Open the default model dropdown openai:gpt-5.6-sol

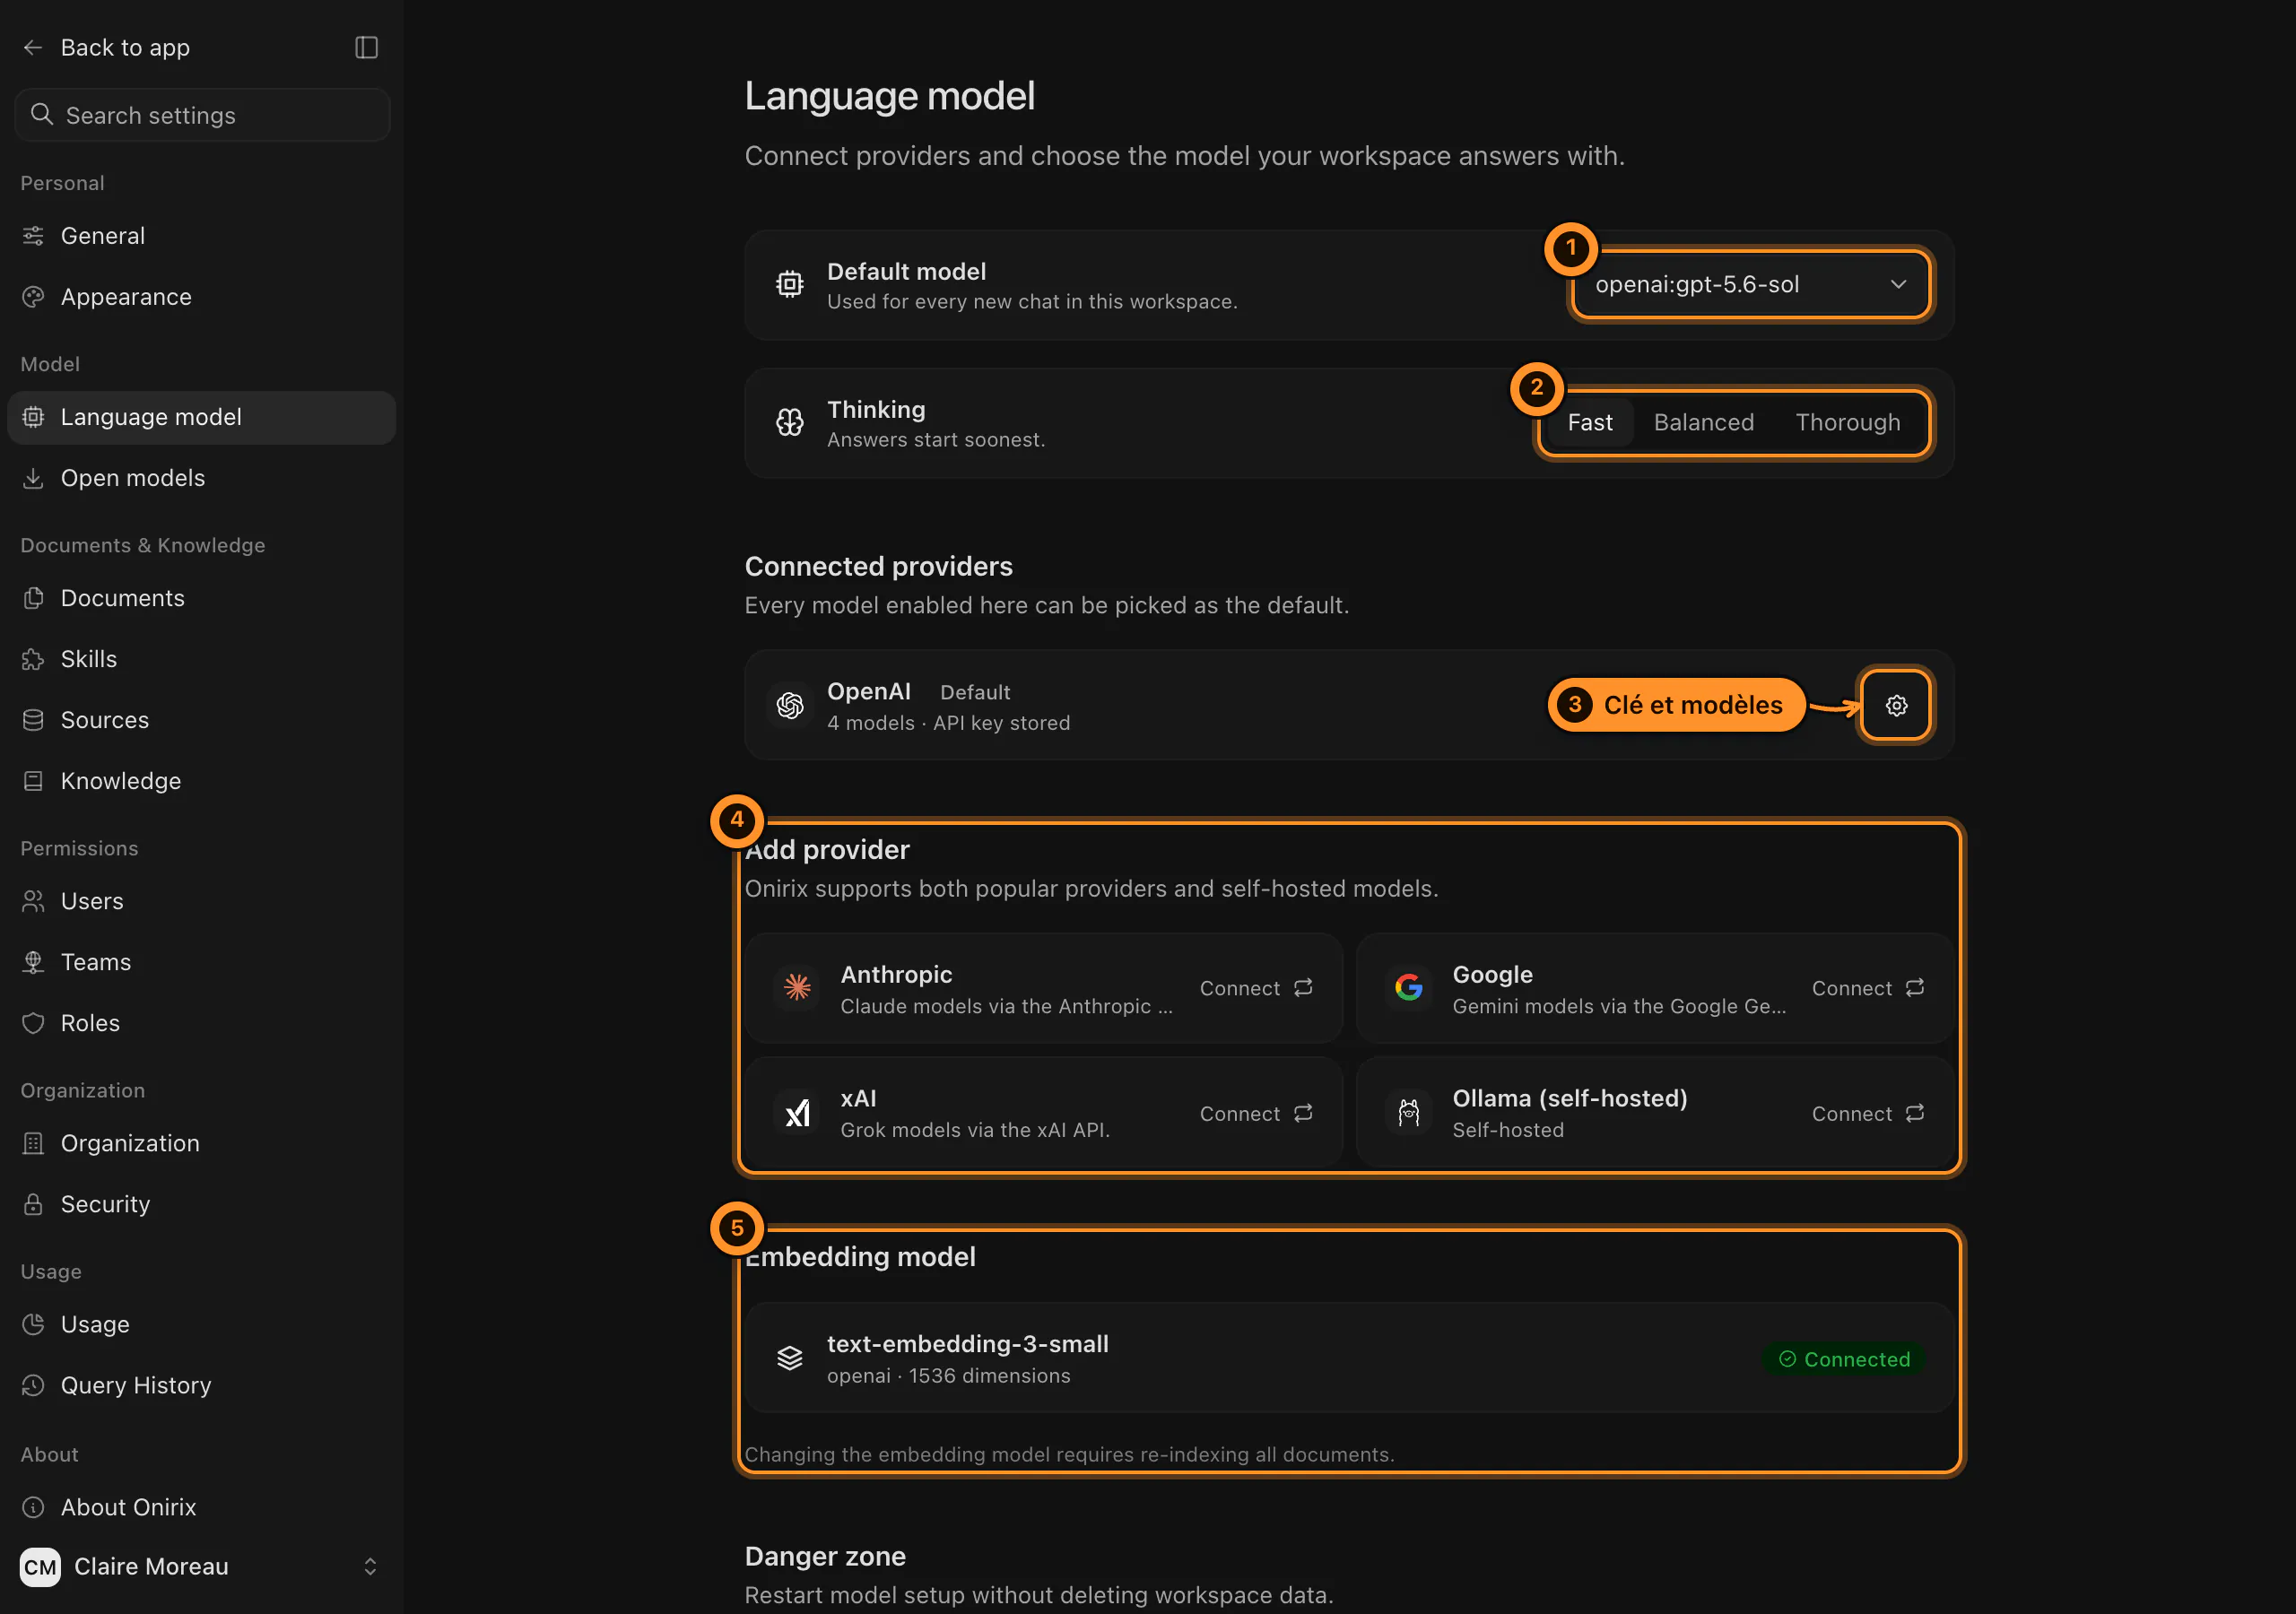(1750, 285)
